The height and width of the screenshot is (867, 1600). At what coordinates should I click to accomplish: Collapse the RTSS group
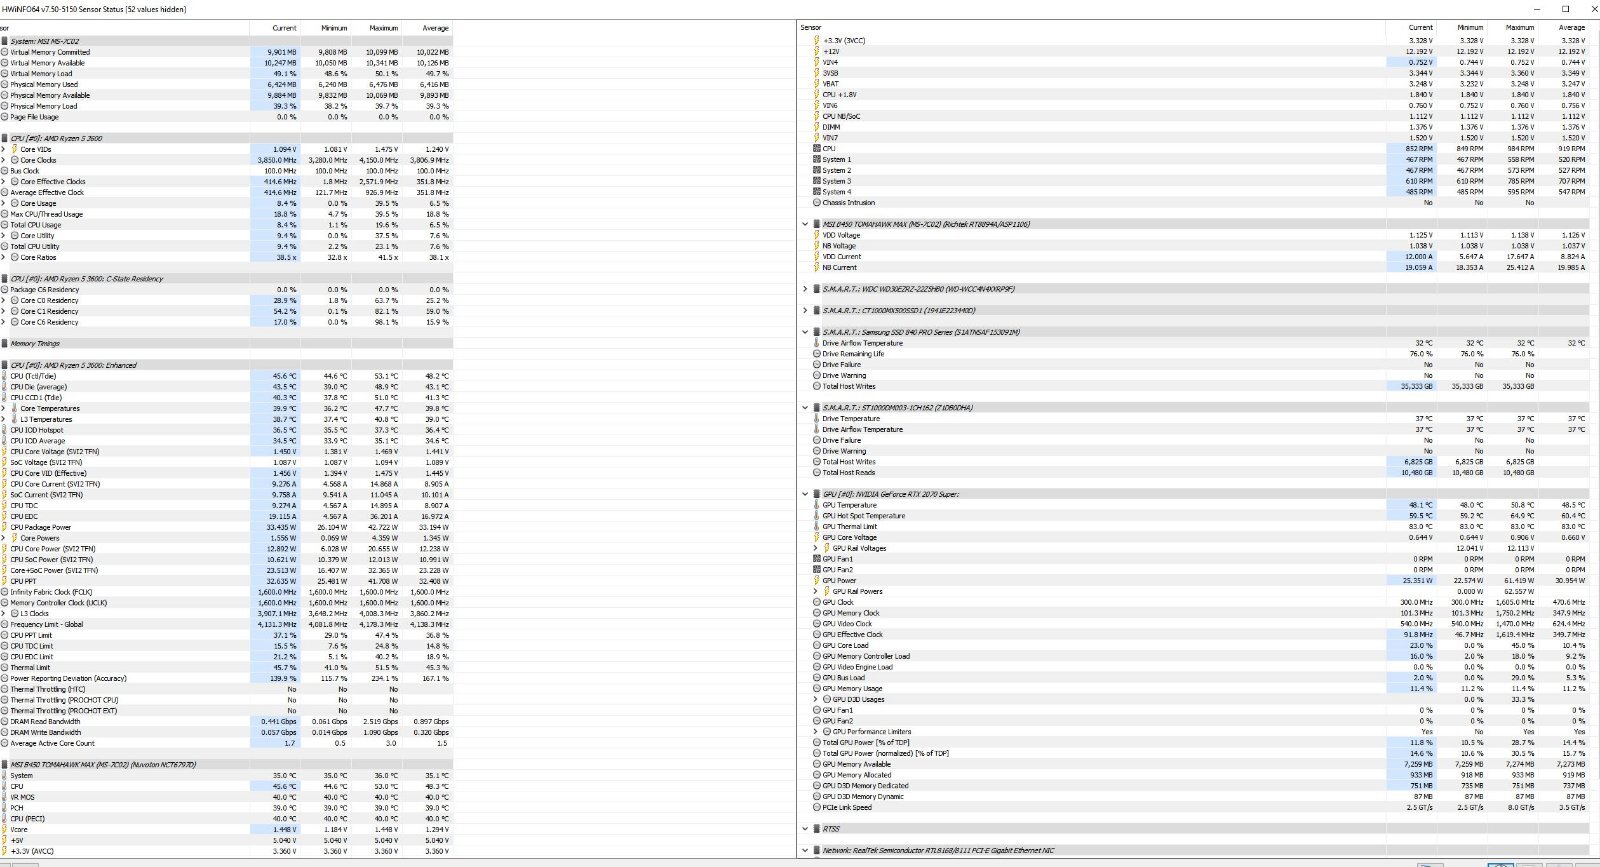(x=805, y=828)
